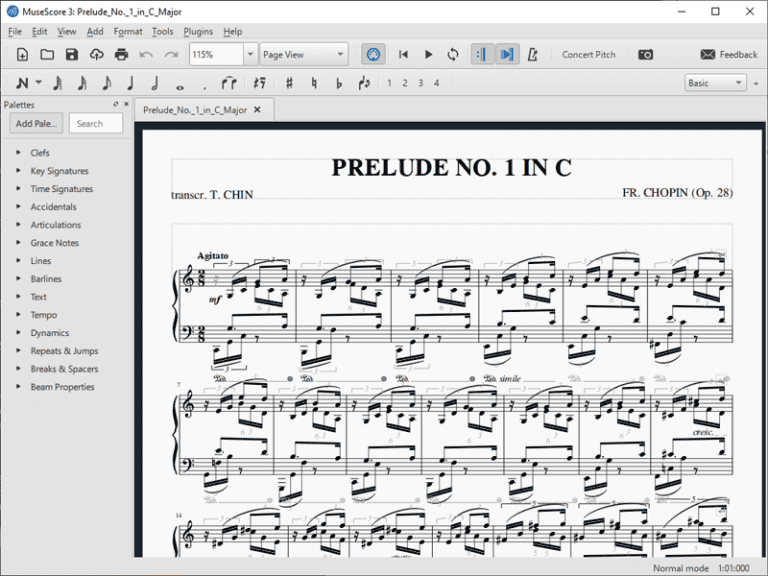Create a new score with the New icon
768x576 pixels.
[22, 54]
